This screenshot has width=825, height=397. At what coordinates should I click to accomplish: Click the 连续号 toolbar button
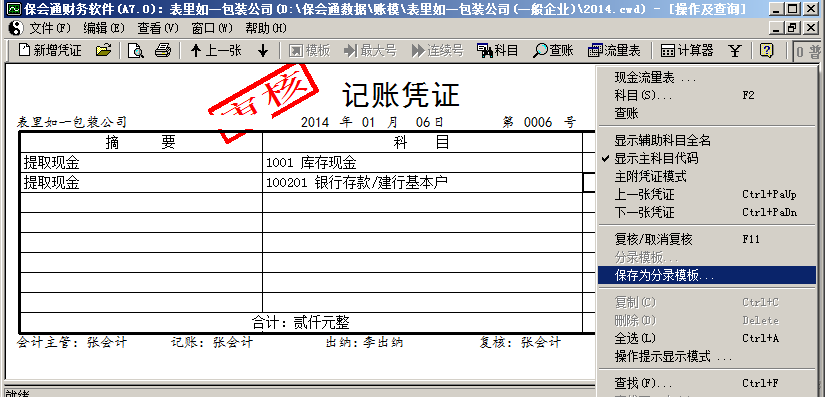437,50
